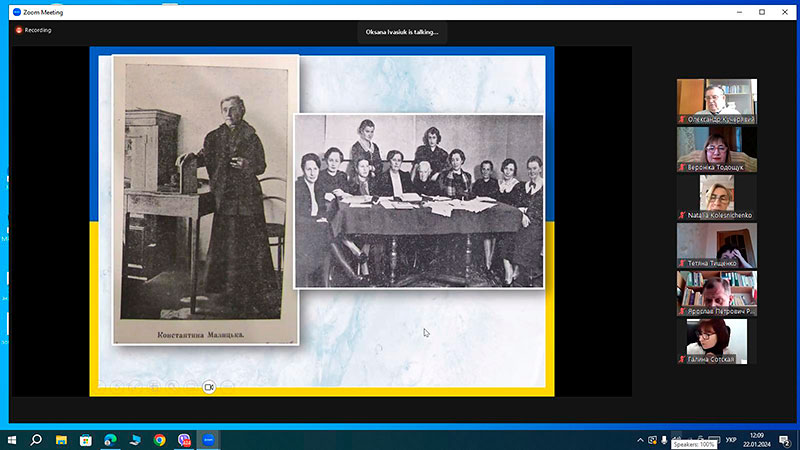
Task: Open Google Chrome from the taskbar
Action: (x=160, y=440)
